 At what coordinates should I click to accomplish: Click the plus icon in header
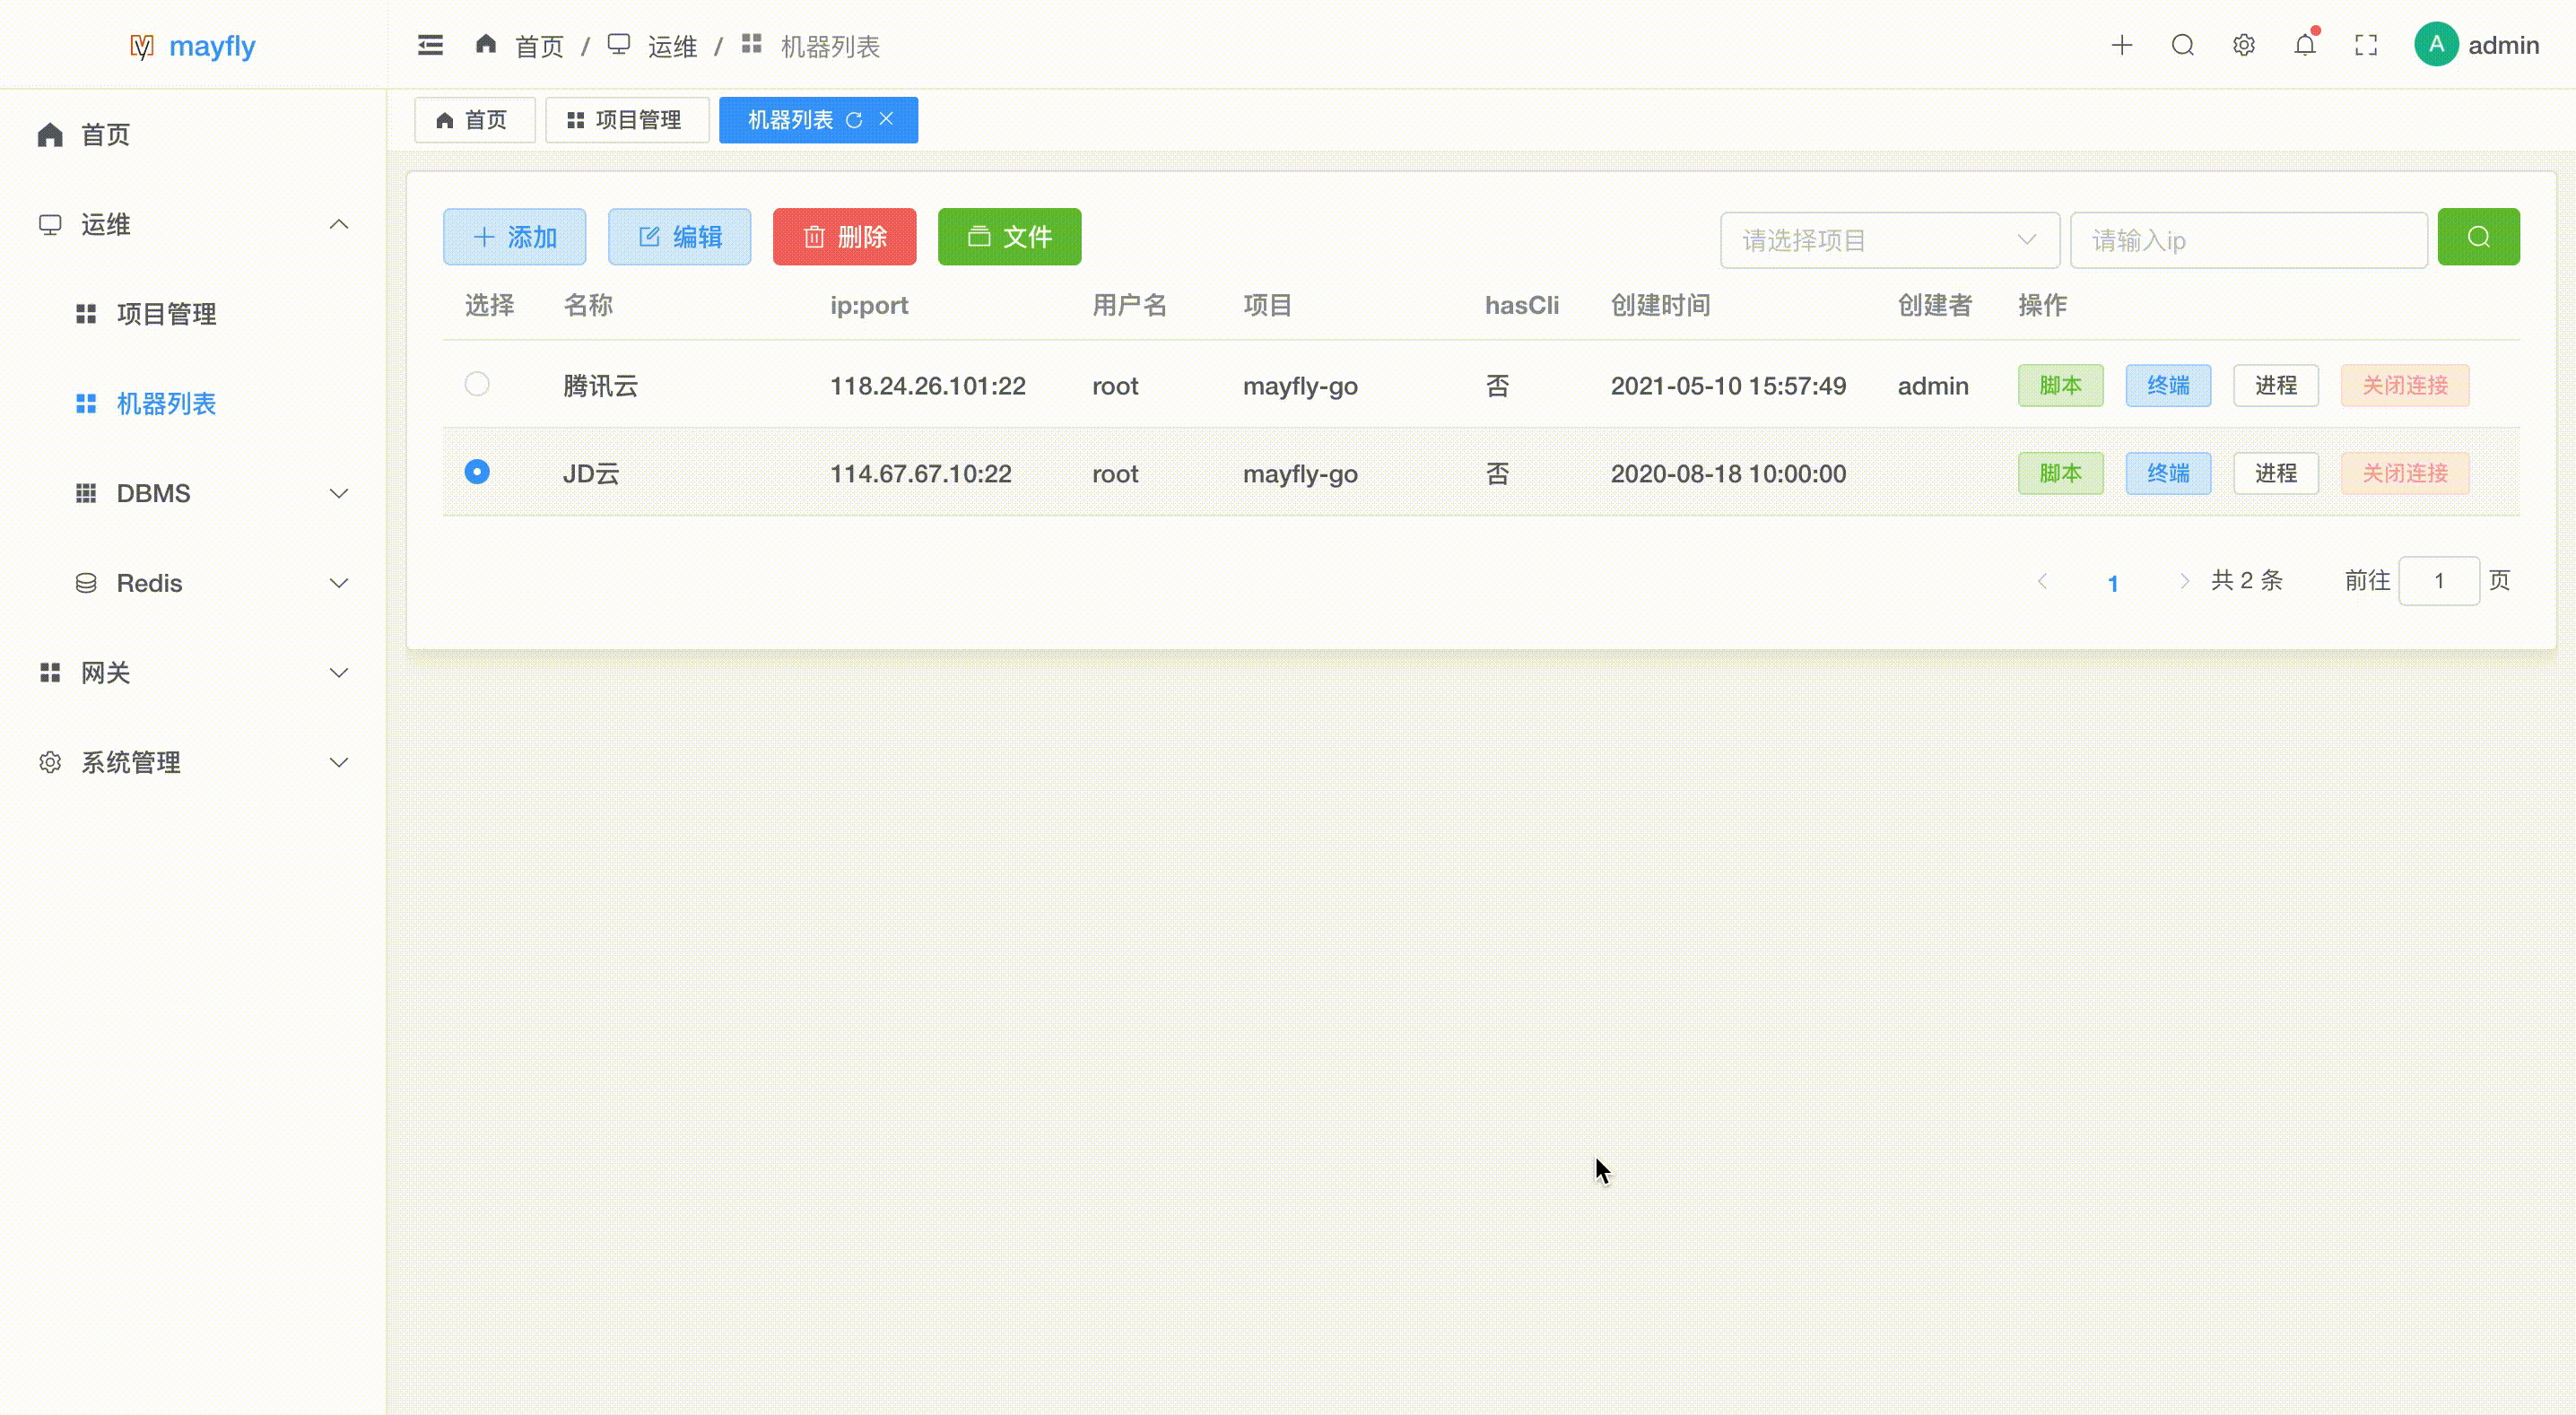point(2121,45)
